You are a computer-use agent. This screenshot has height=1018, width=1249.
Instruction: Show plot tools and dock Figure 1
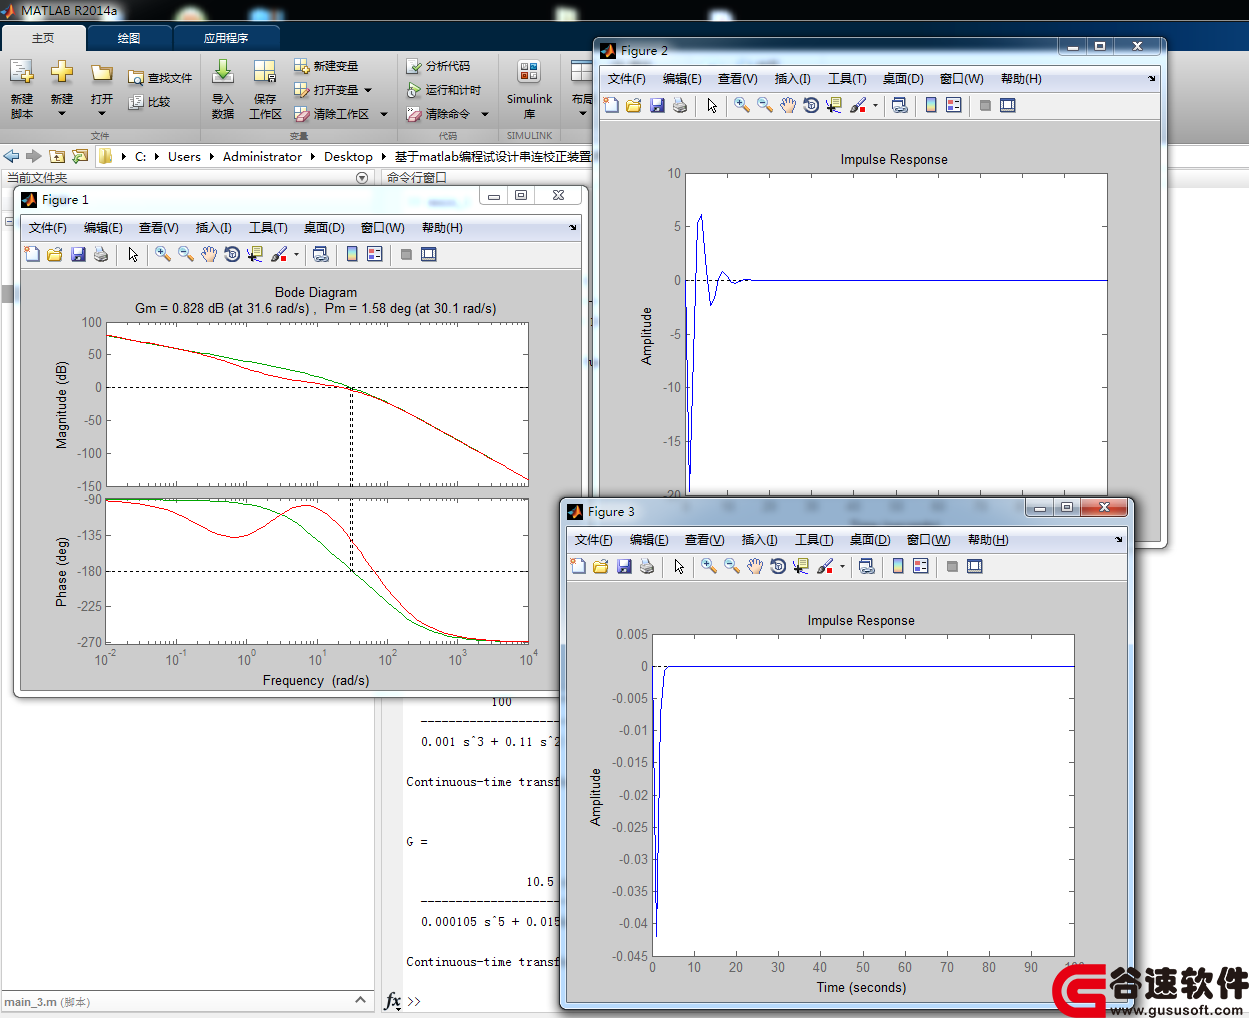pyautogui.click(x=429, y=254)
